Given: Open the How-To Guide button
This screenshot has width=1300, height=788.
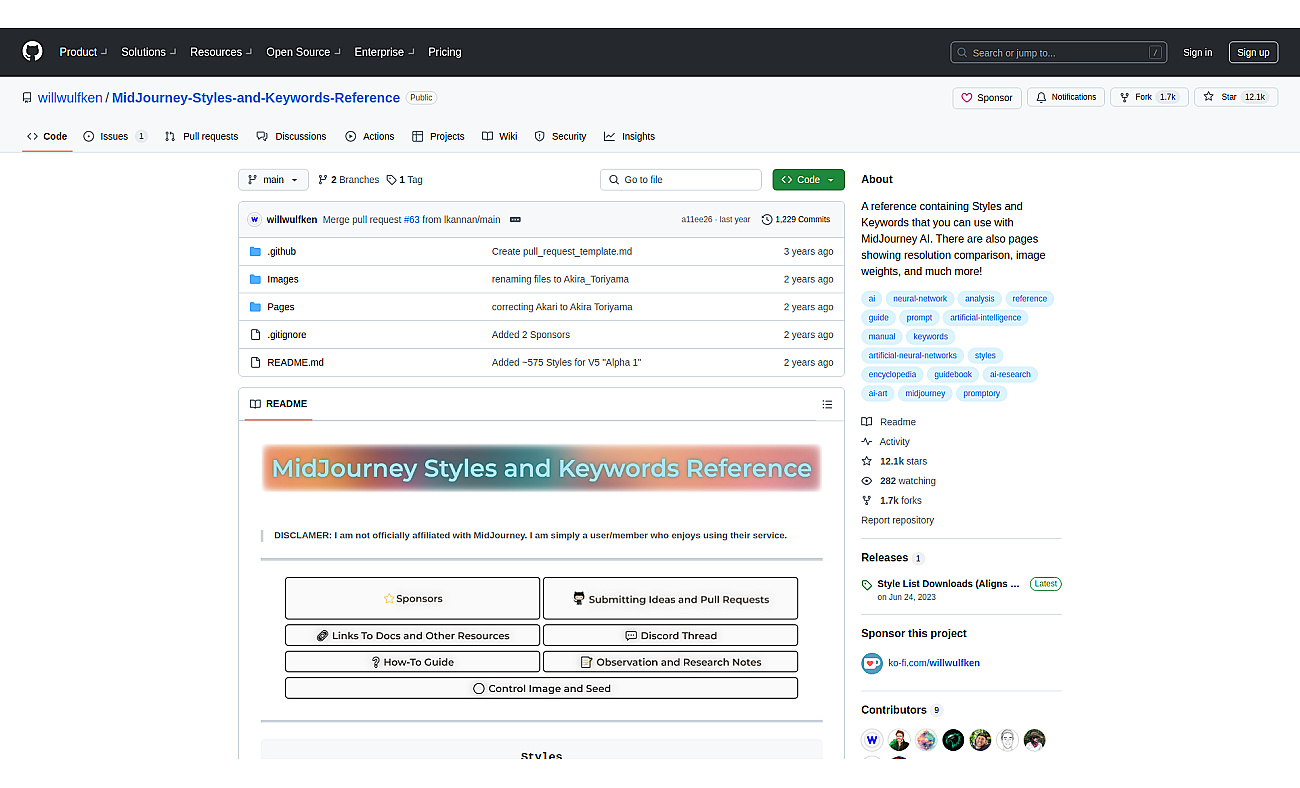Looking at the screenshot, I should (x=412, y=662).
